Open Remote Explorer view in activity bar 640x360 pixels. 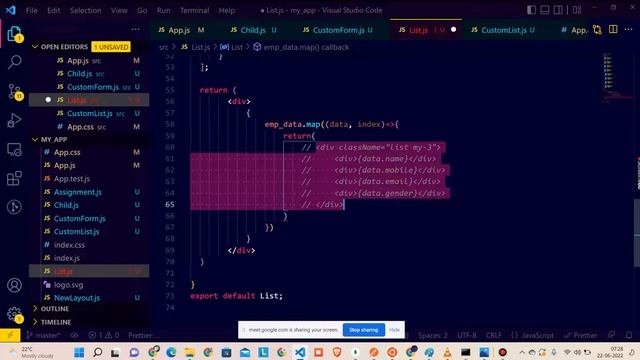(x=14, y=150)
